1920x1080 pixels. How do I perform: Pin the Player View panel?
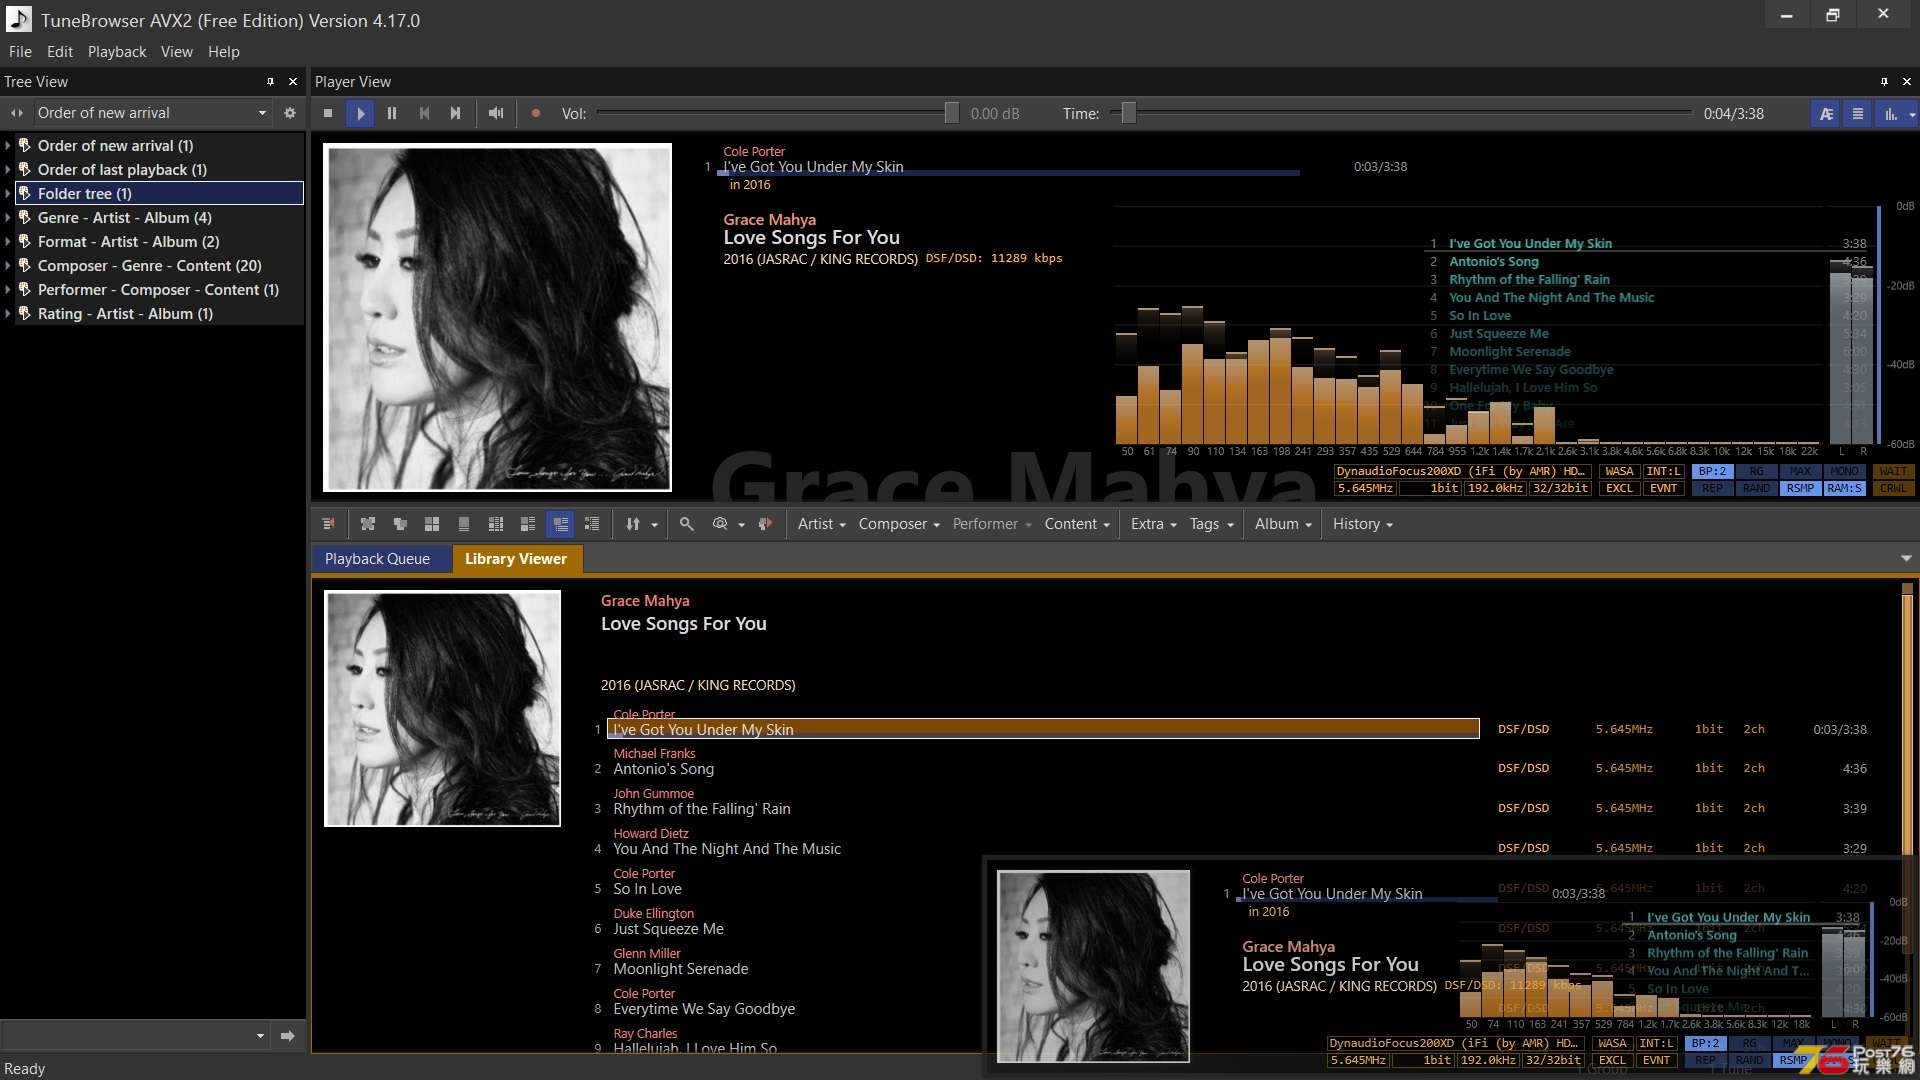1884,81
